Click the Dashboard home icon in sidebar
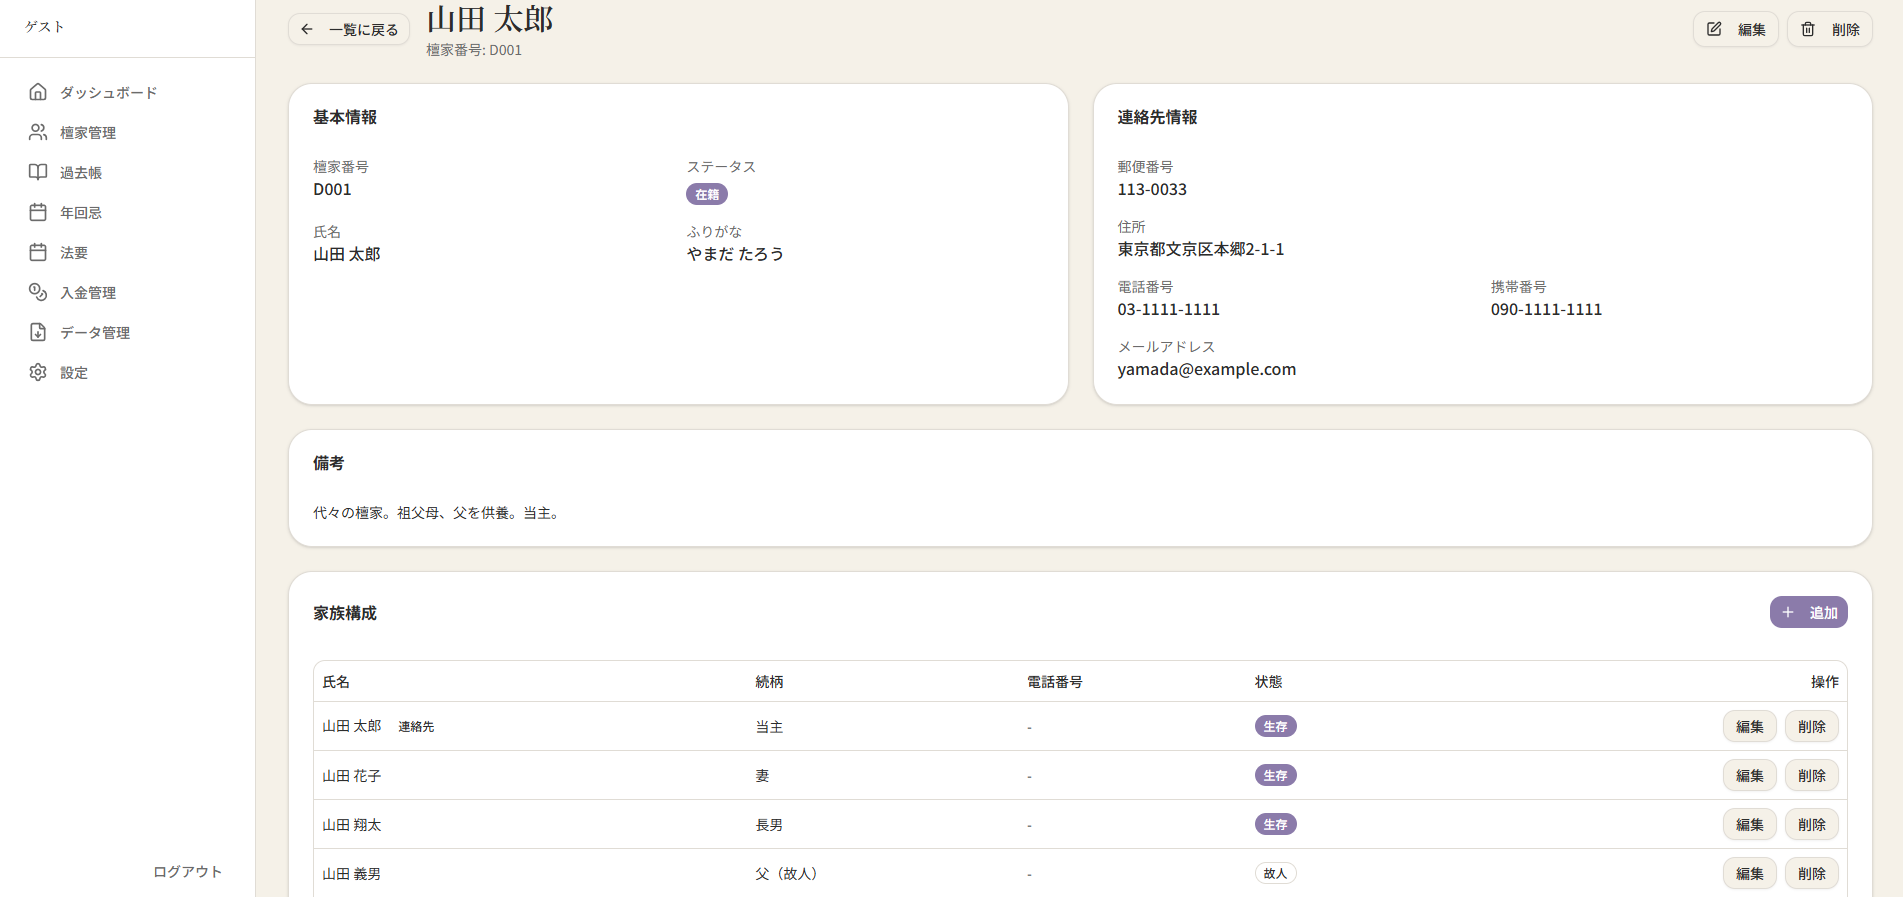 pyautogui.click(x=38, y=92)
